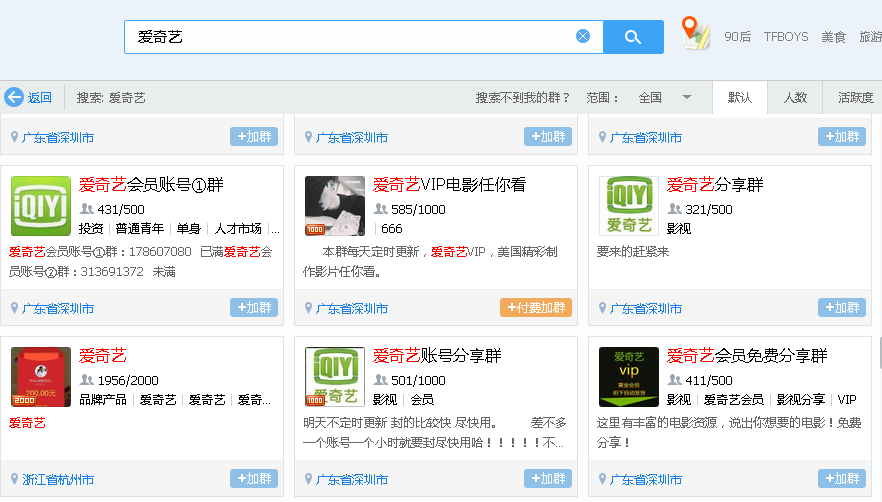Join the 1956/2000 爱奇艺 group via +加群

254,479
